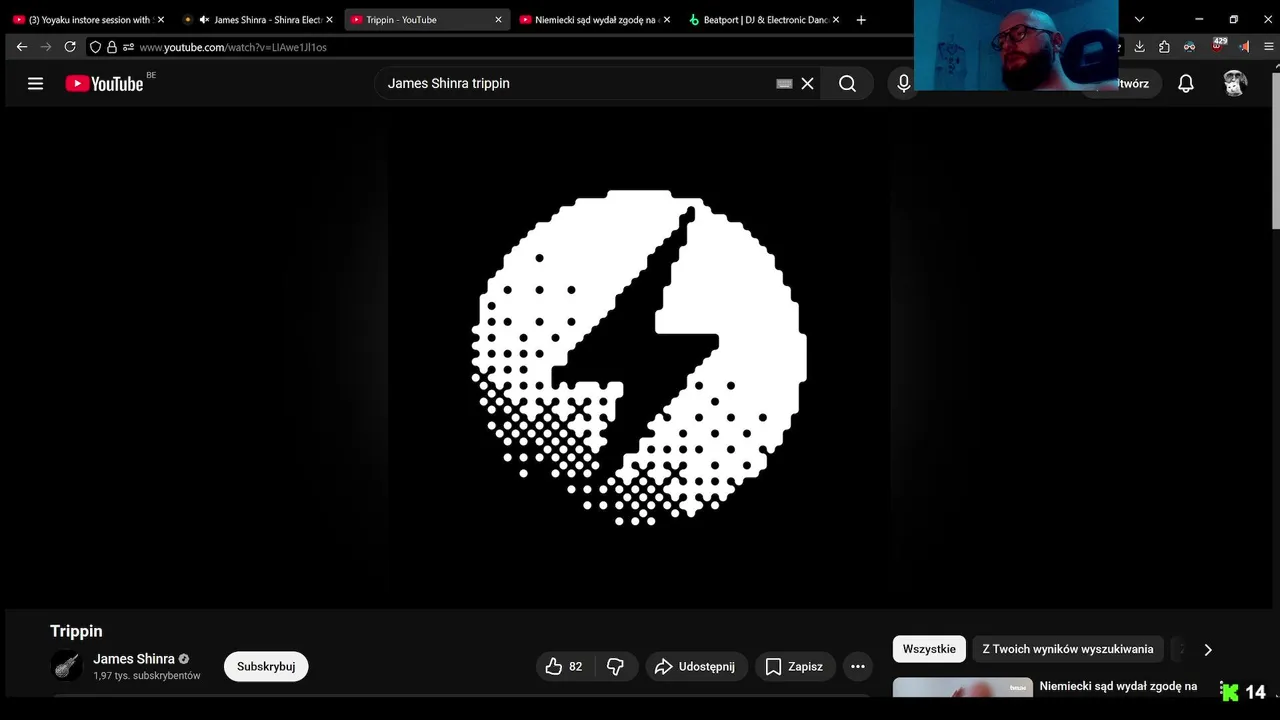The image size is (1280, 720).
Task: Close the Trippin - YouTube tab
Action: pos(498,20)
